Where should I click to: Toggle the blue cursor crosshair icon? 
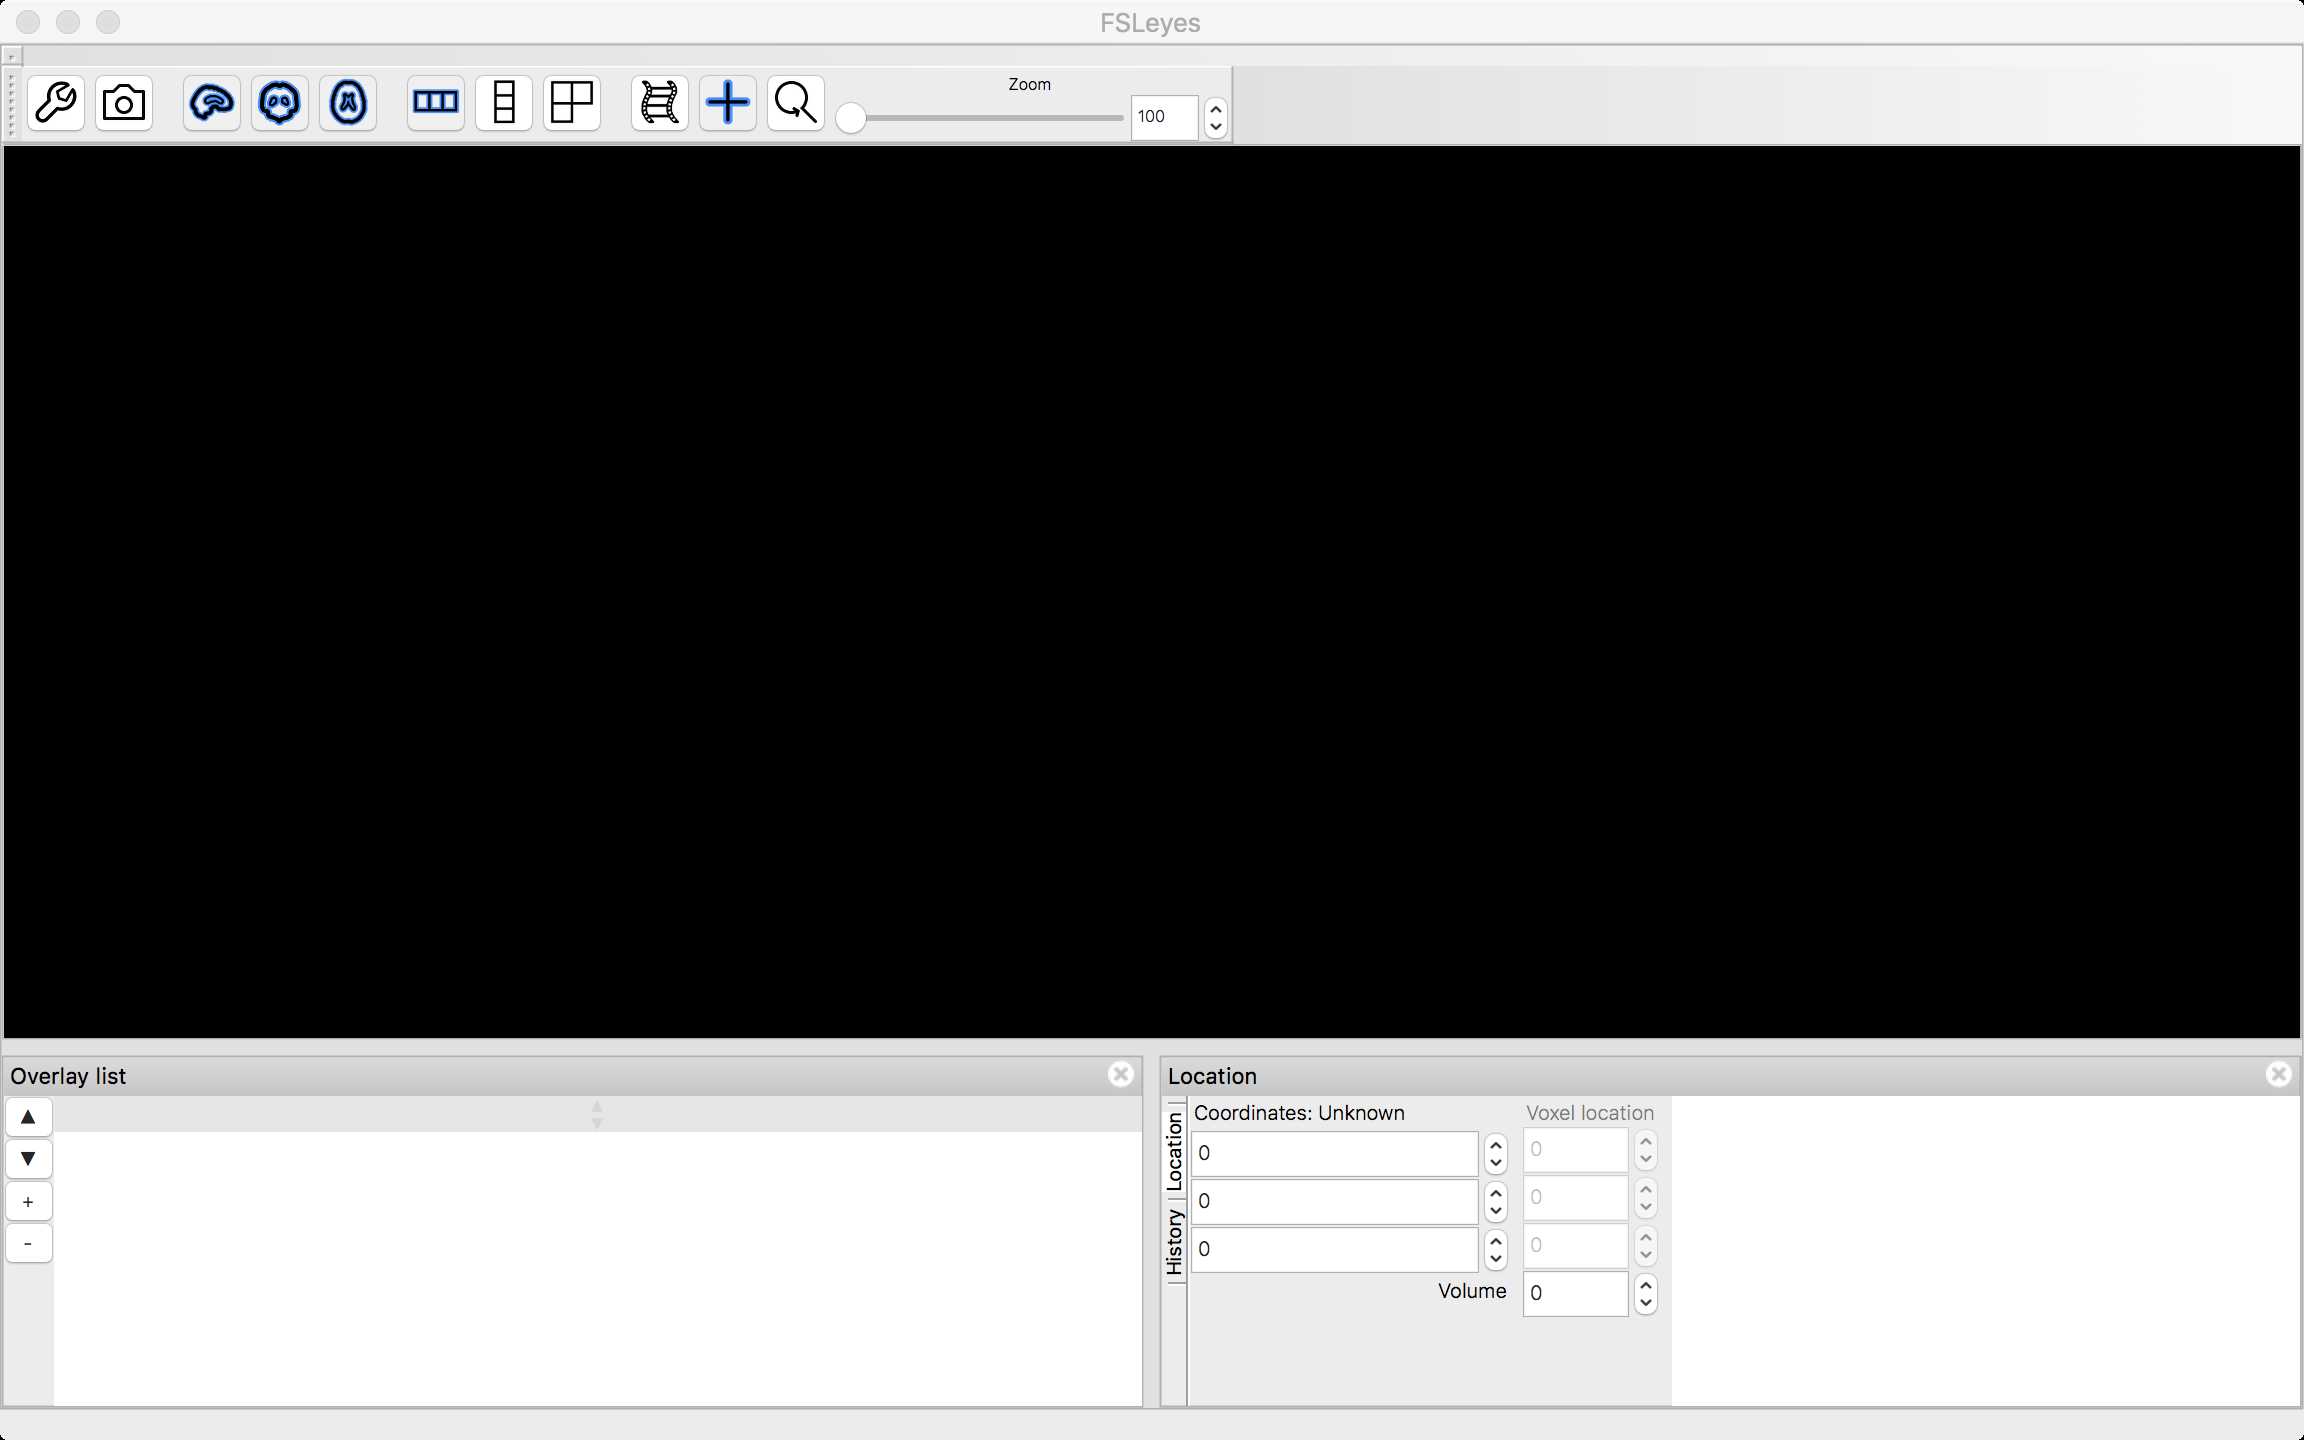(728, 103)
